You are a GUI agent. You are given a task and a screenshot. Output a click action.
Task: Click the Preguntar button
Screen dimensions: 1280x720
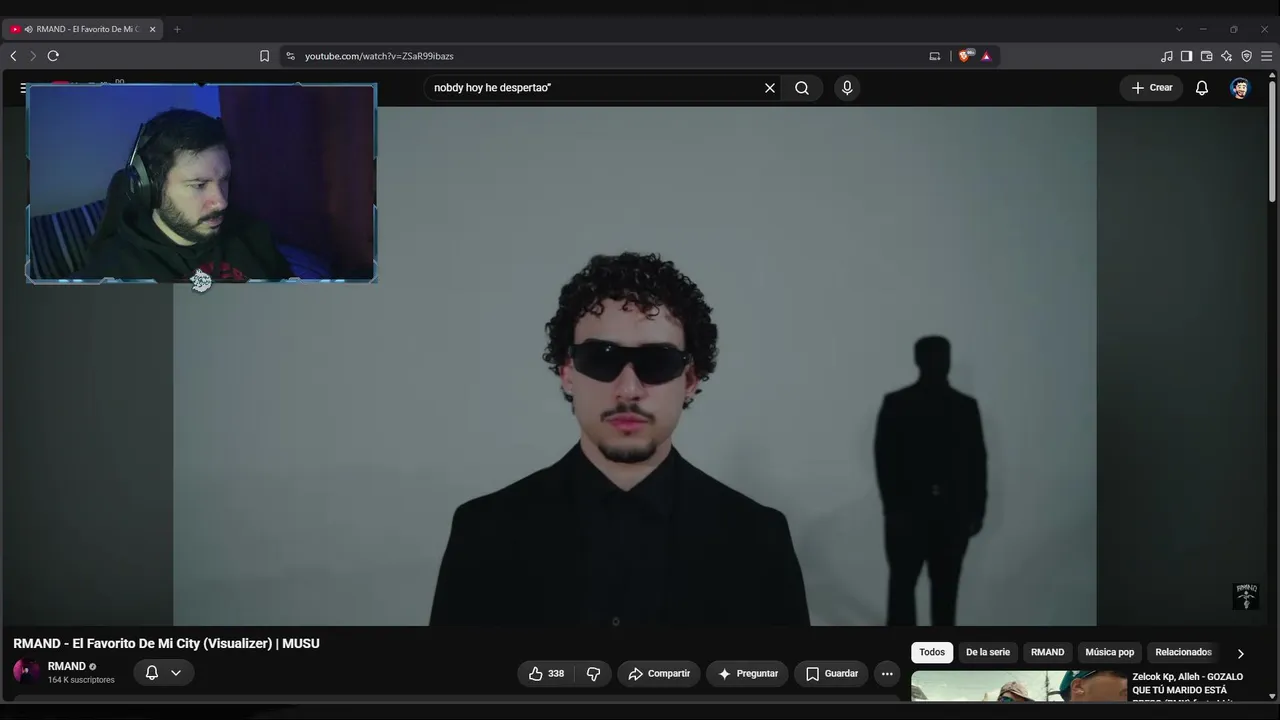747,674
